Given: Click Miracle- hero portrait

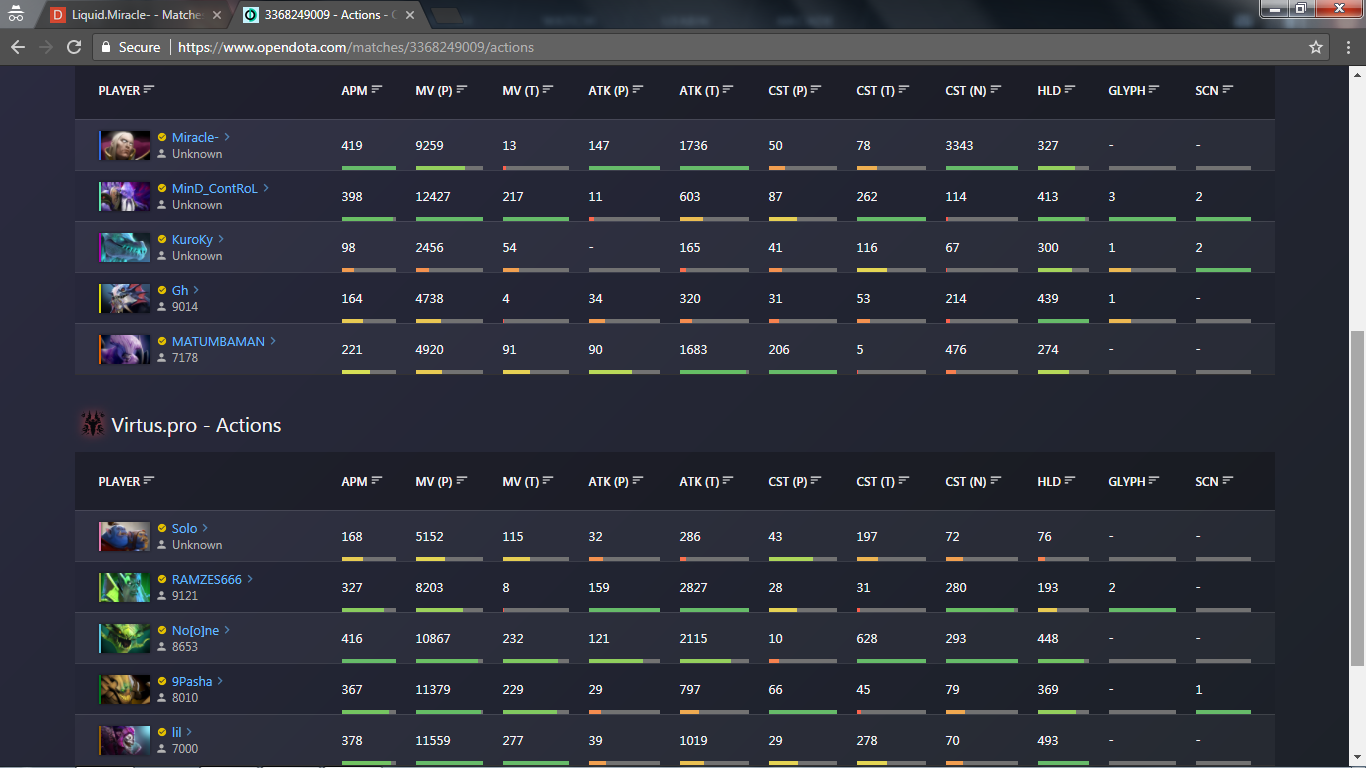Looking at the screenshot, I should click(x=124, y=145).
